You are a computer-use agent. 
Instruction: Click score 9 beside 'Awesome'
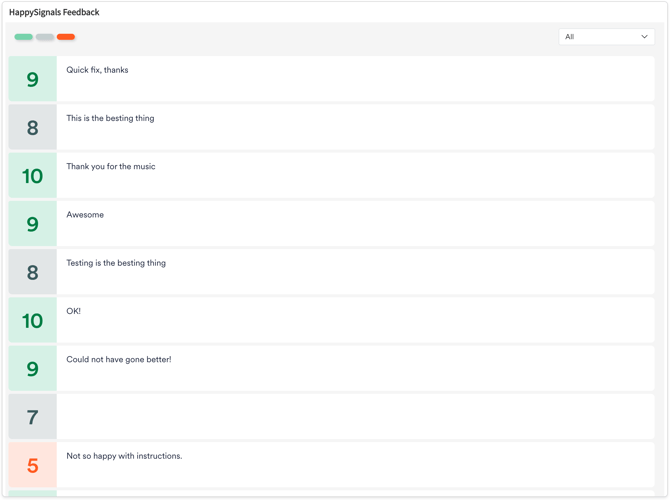pyautogui.click(x=32, y=224)
